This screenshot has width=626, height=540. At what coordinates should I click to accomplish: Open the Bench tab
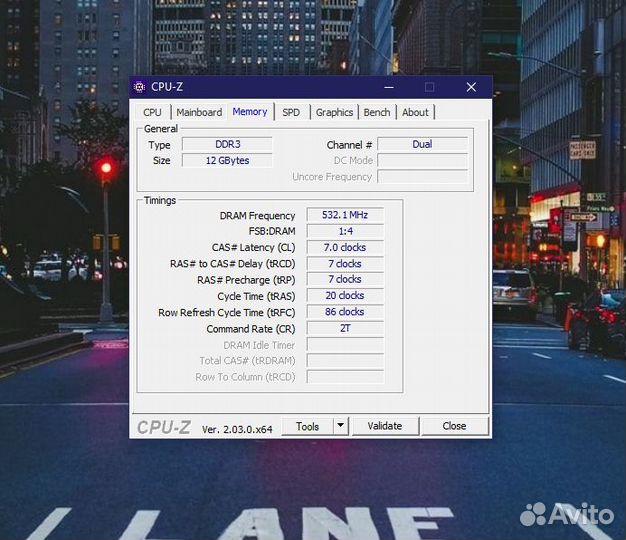(377, 113)
